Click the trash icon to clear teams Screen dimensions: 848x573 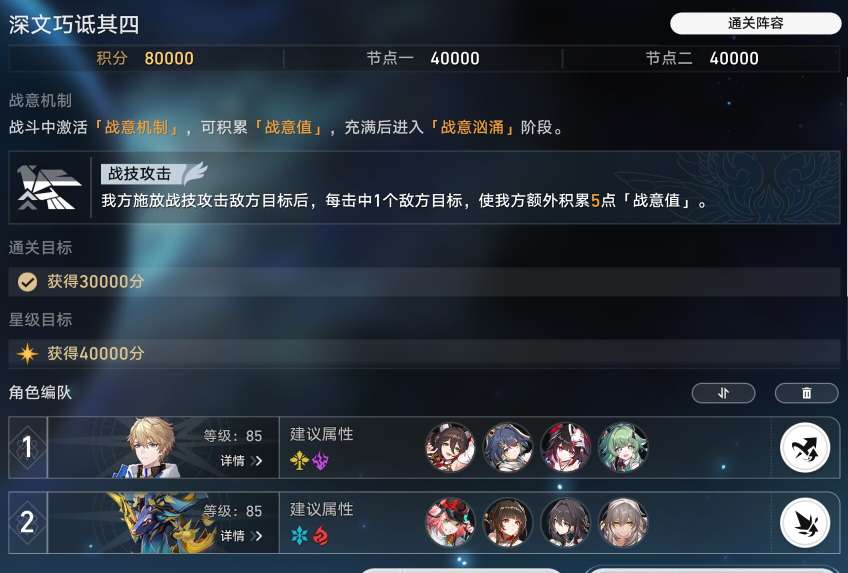(806, 393)
